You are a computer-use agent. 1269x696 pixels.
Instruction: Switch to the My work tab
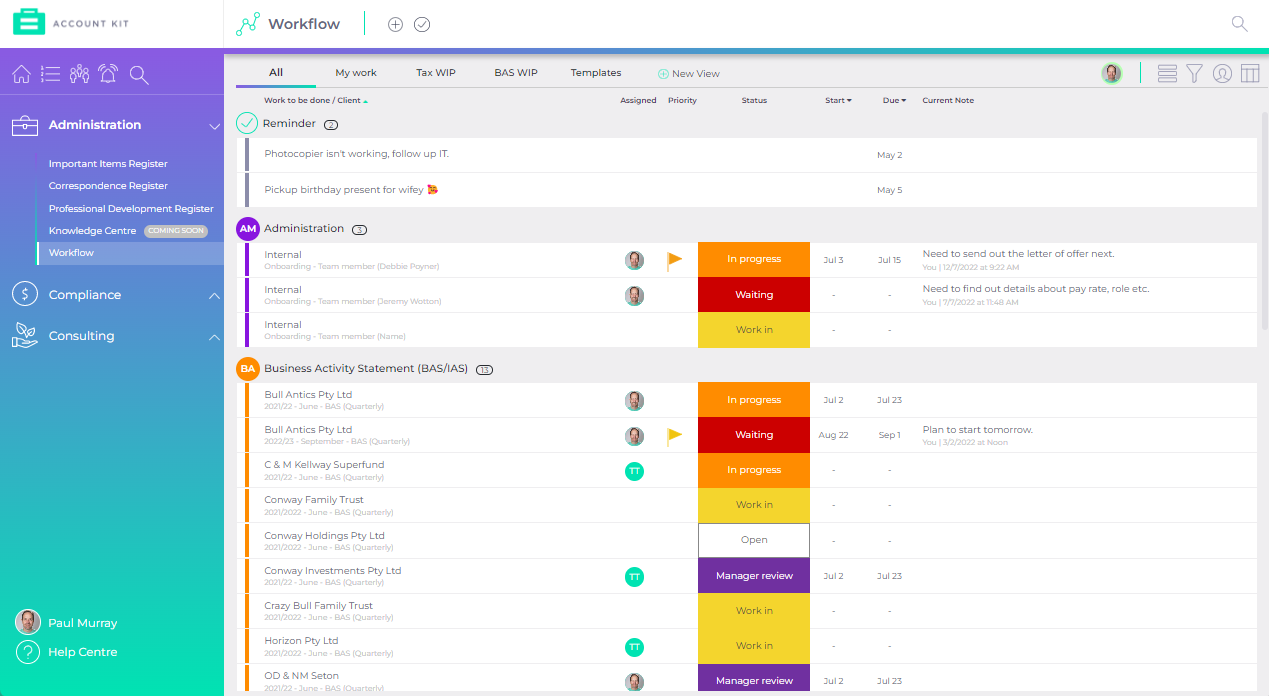pos(355,72)
